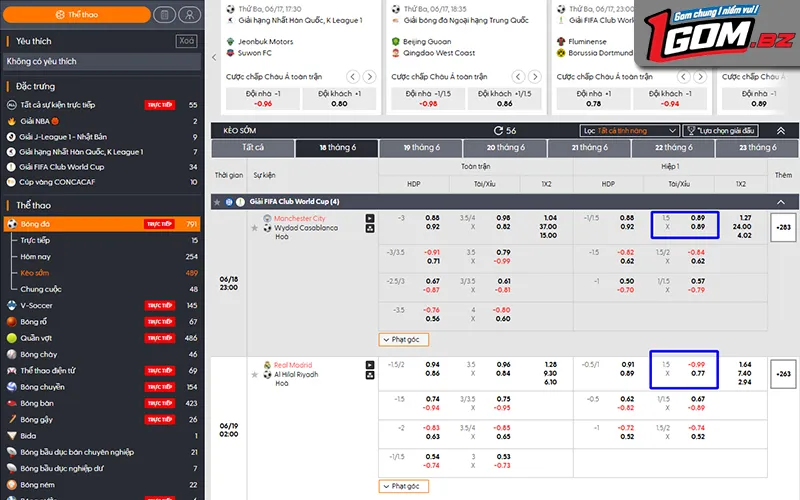800x500 pixels.
Task: Favorite the Giải FIFA Club World Cup league star
Action: pyautogui.click(x=217, y=202)
